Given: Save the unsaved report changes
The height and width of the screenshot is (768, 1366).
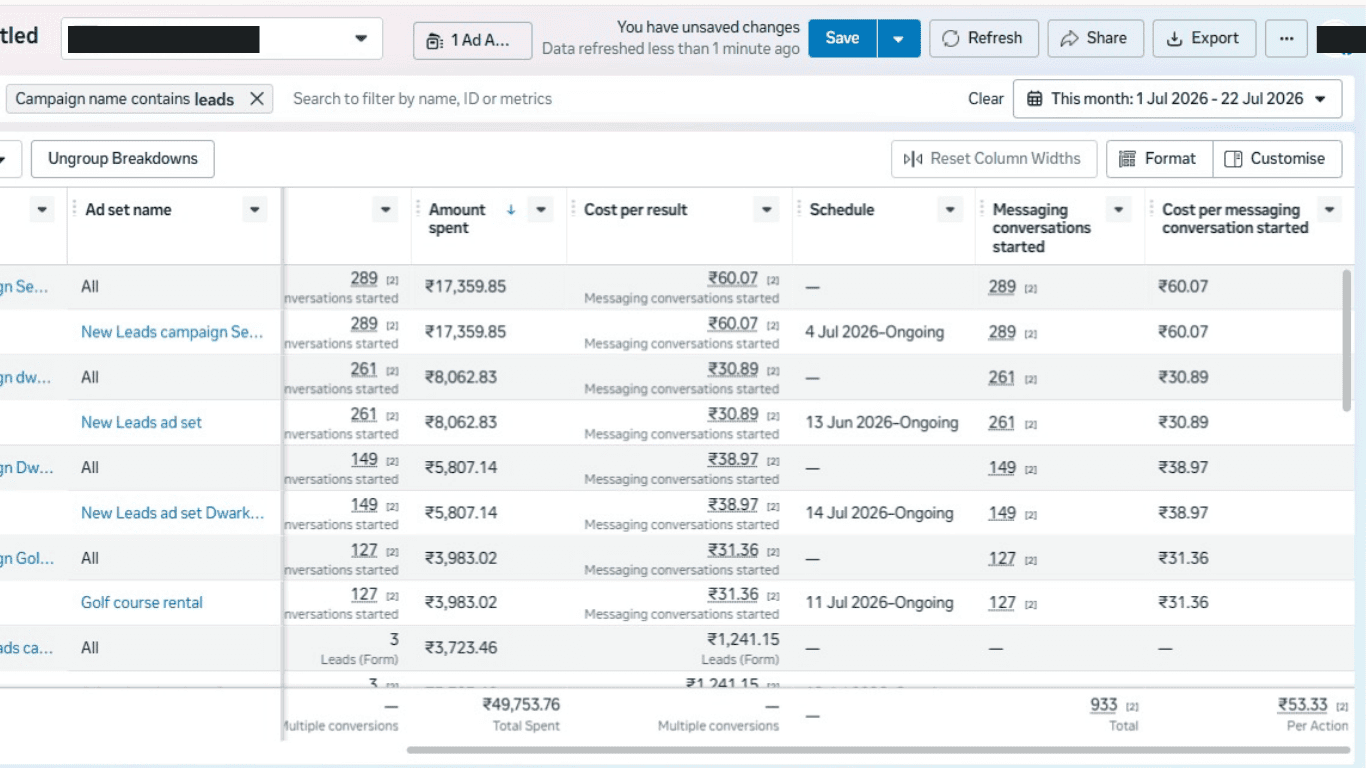Looking at the screenshot, I should coord(842,38).
